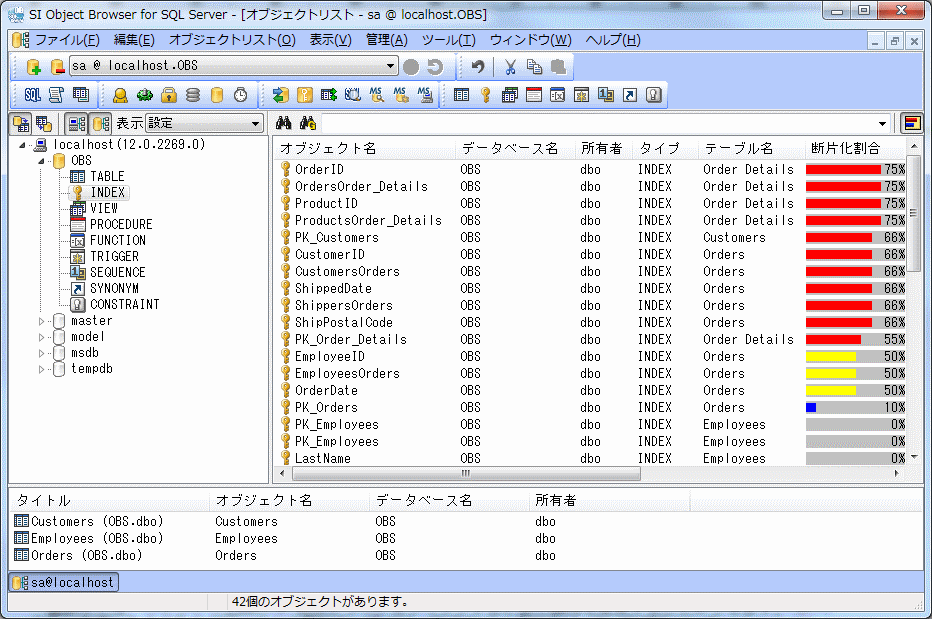Image resolution: width=932 pixels, height=619 pixels.
Task: Select the sa@localhost tab at bottom
Action: point(64,582)
